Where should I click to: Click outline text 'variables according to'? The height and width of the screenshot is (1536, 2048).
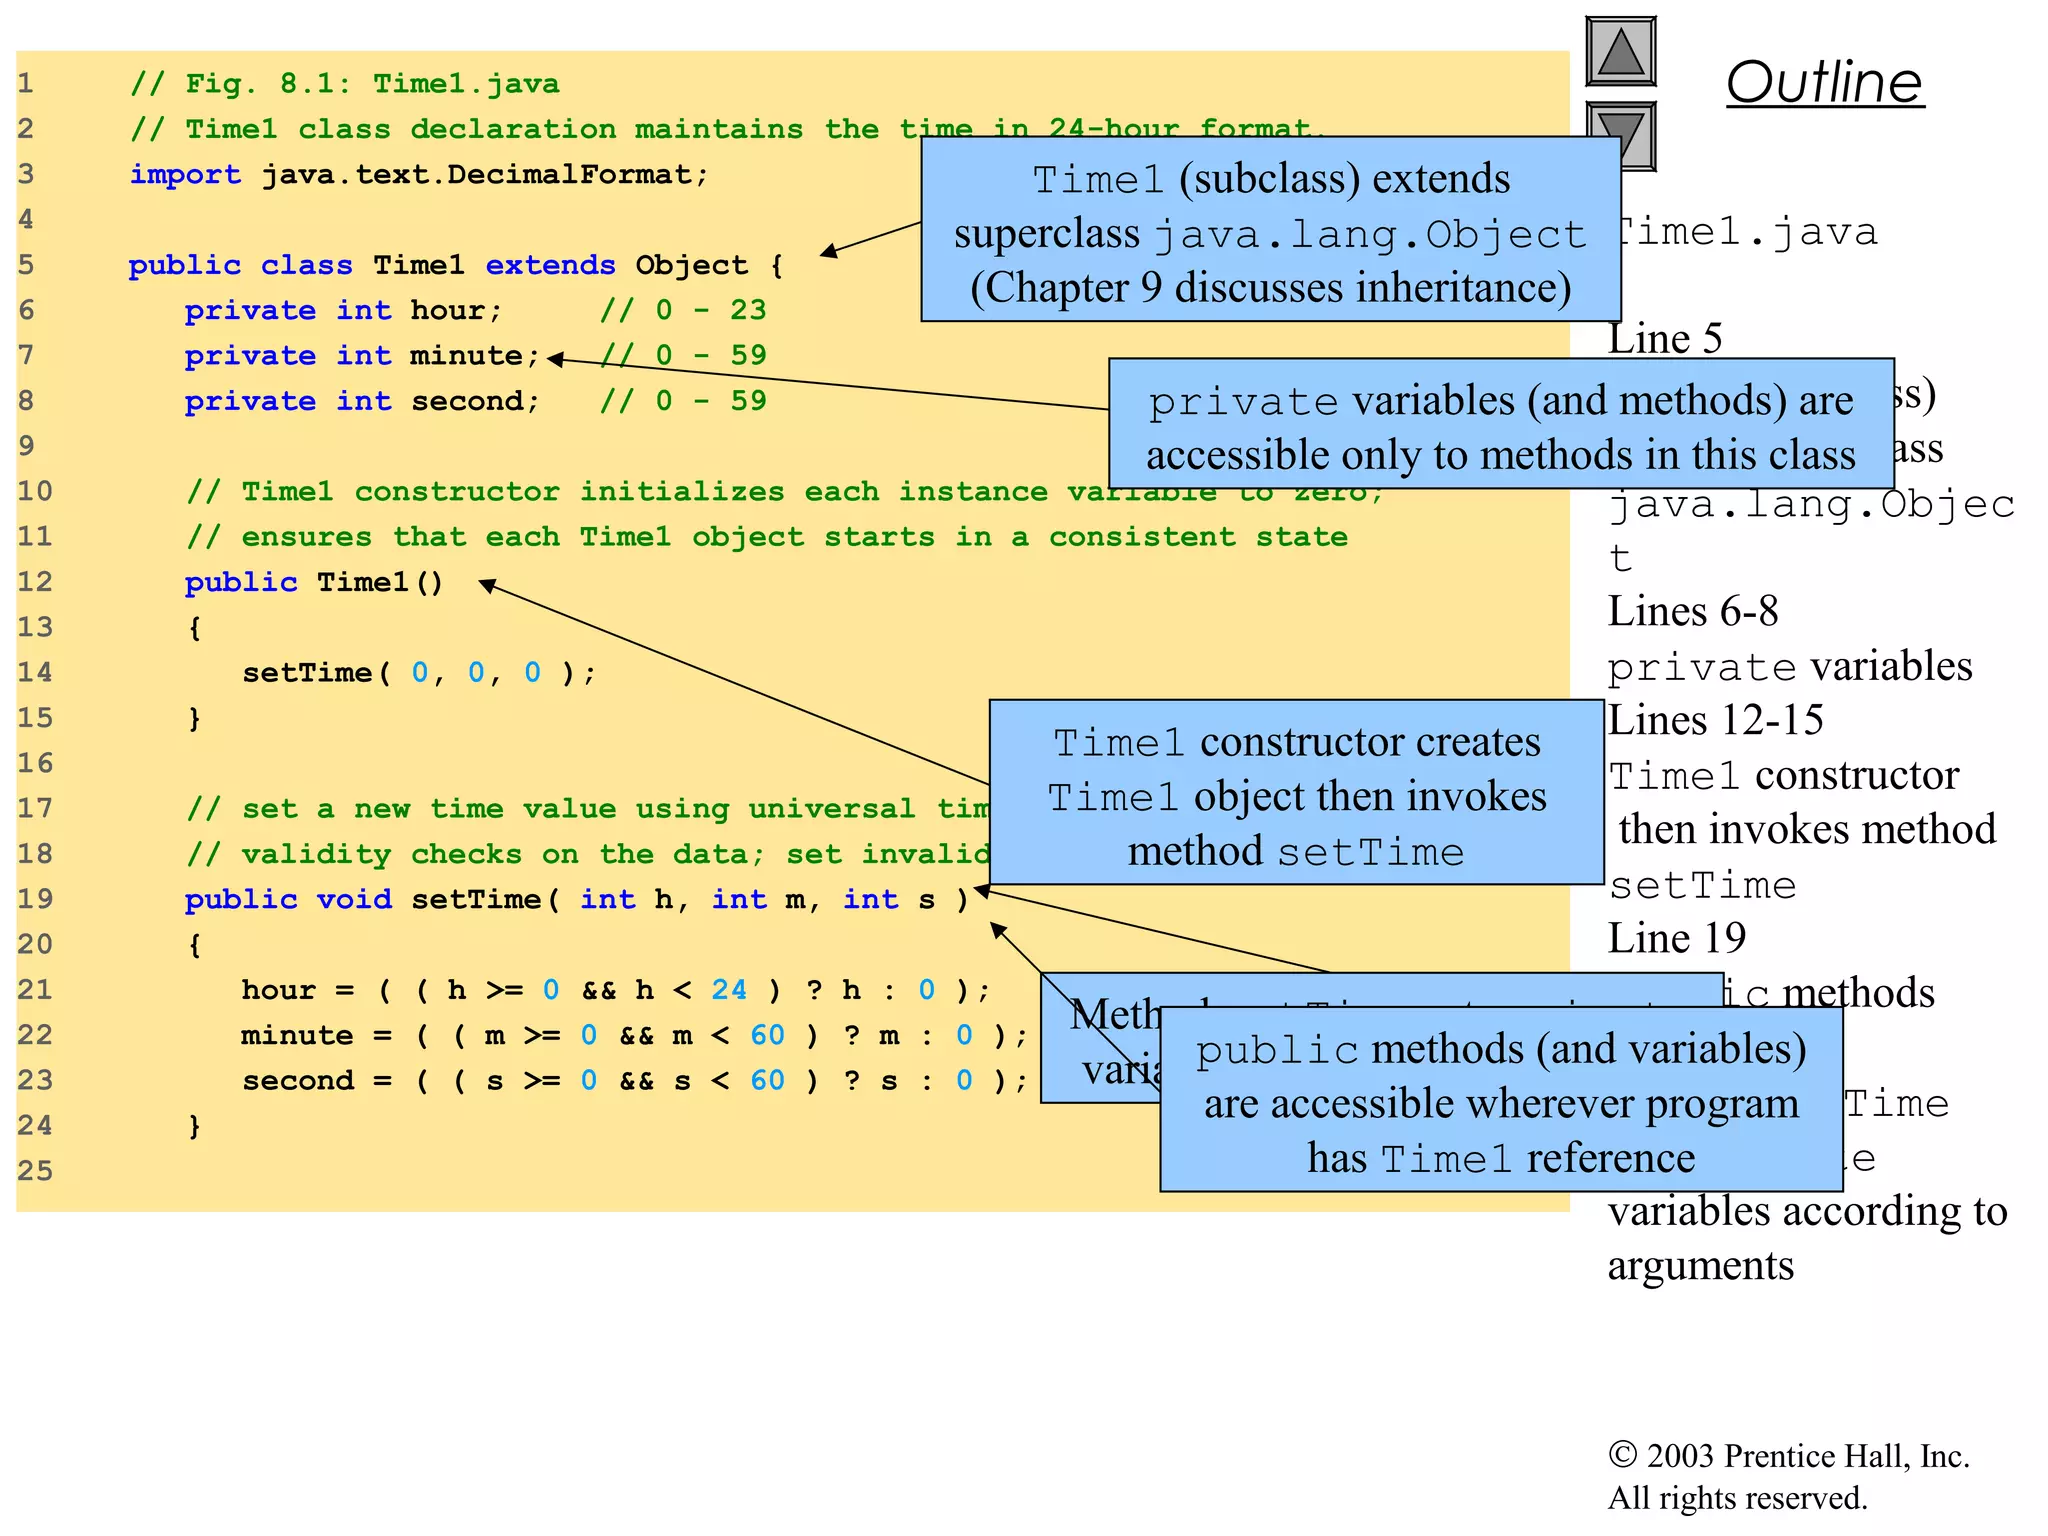coord(1808,1211)
